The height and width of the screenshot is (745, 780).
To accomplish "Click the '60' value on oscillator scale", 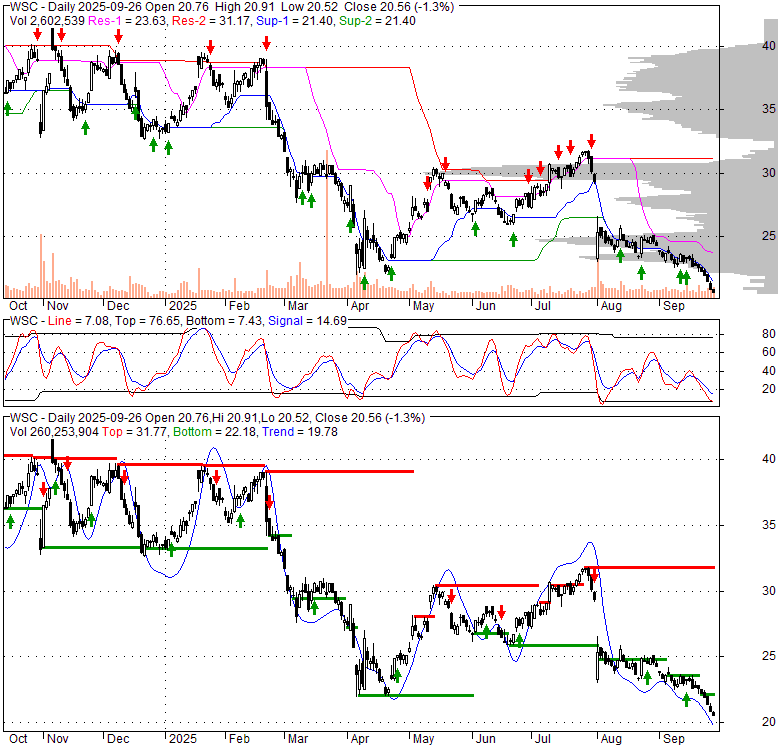I will [769, 352].
